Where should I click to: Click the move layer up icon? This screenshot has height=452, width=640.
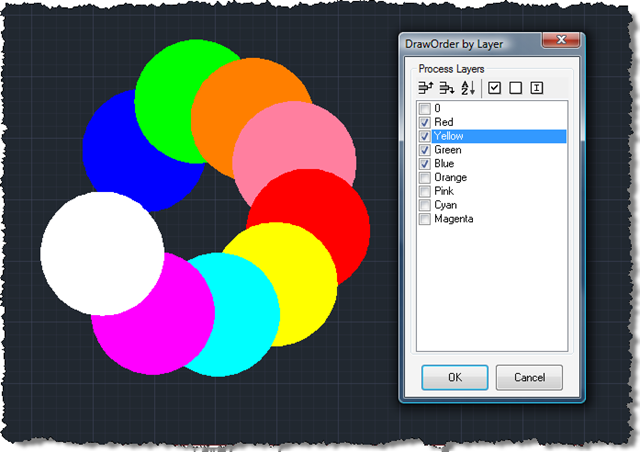pos(425,88)
